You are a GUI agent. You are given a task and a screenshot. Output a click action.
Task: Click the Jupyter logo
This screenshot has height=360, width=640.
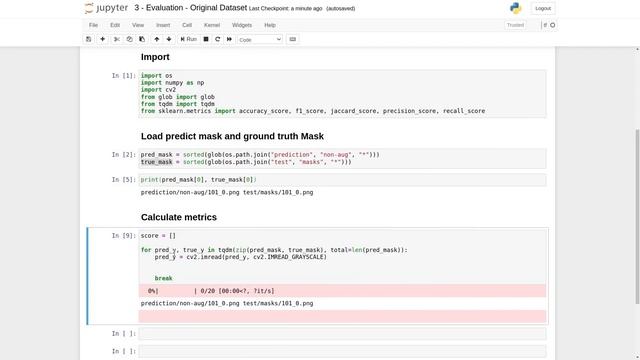pos(106,8)
